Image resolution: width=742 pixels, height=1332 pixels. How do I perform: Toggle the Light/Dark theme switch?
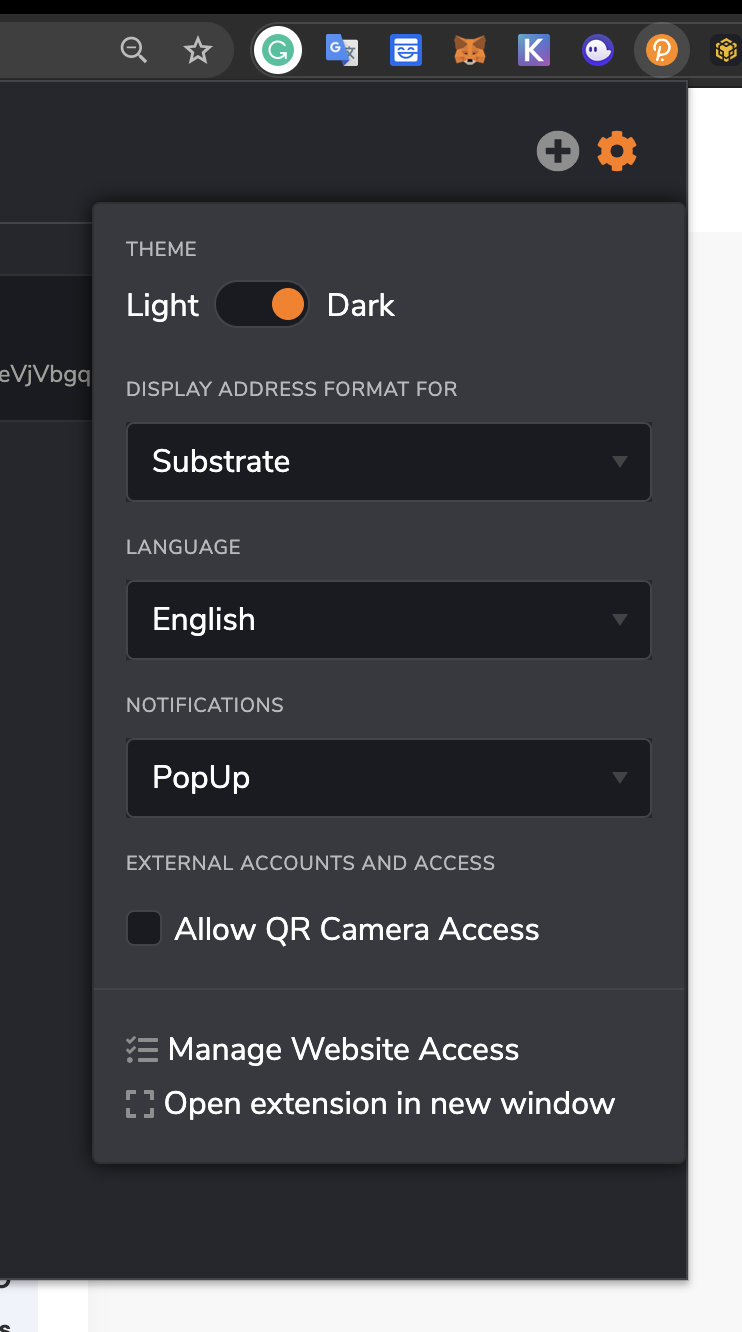[262, 305]
